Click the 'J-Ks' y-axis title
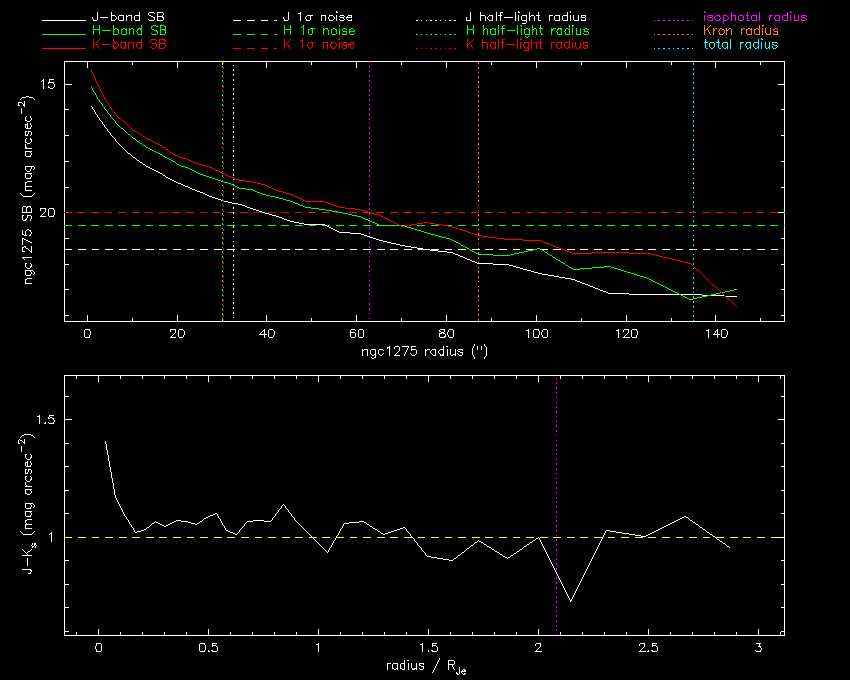 coord(28,504)
